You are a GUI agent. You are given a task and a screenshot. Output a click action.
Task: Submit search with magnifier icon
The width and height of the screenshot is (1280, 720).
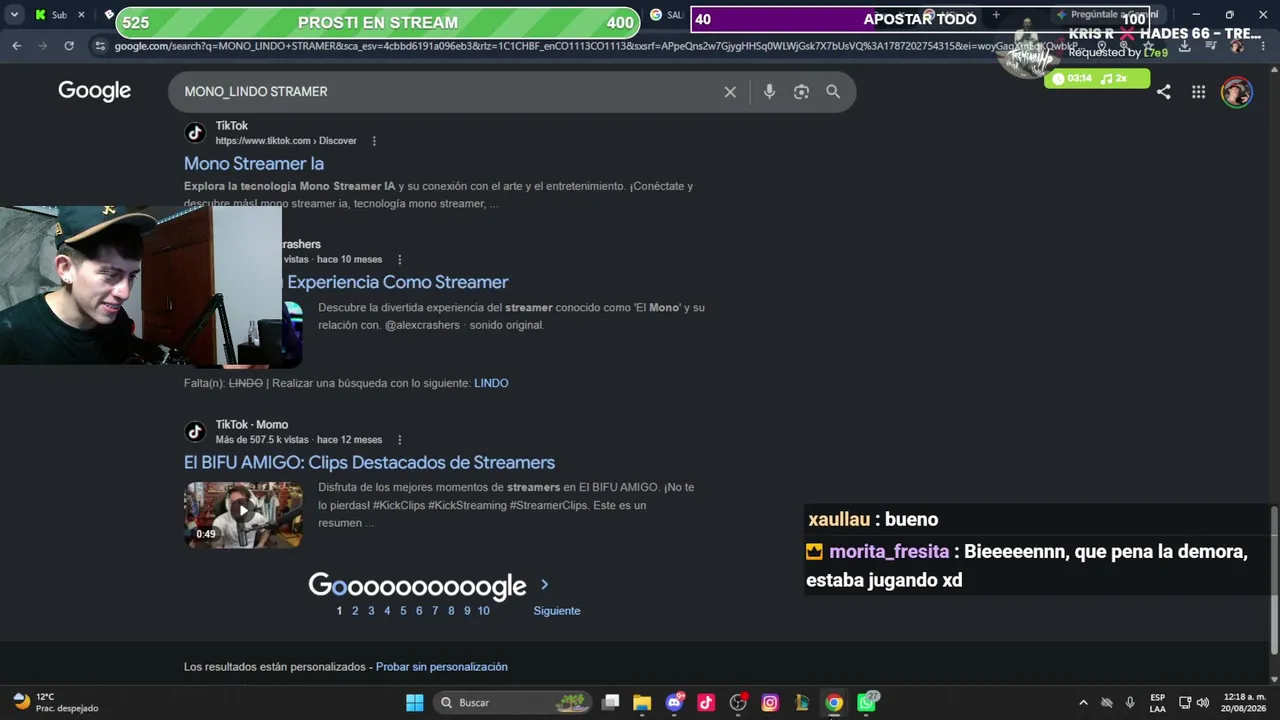coord(833,92)
